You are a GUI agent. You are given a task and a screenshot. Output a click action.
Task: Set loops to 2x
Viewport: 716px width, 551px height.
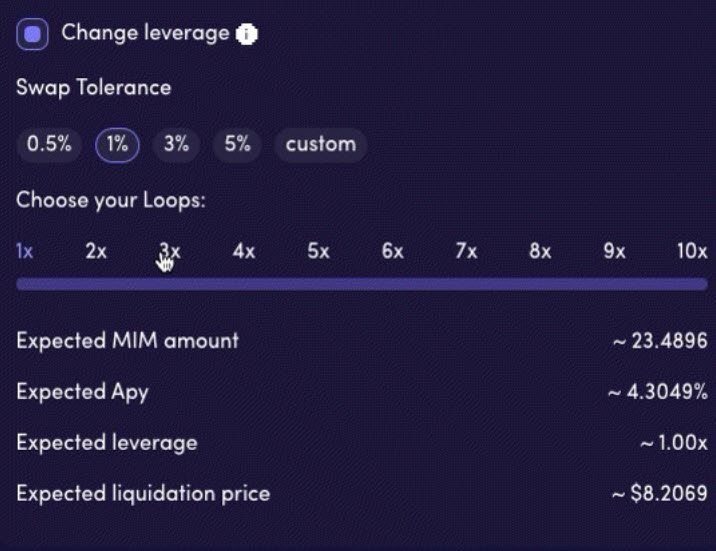(96, 251)
